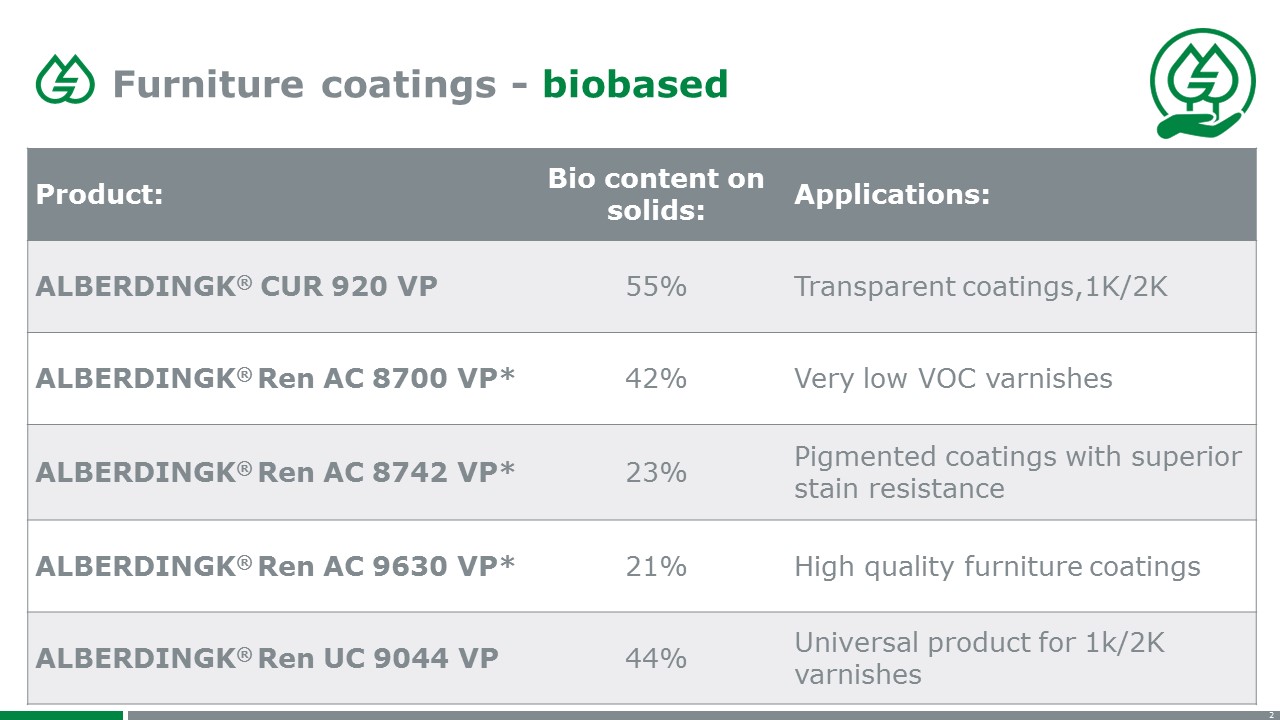The width and height of the screenshot is (1280, 720).
Task: Click the 42% bio content value
Action: click(x=656, y=379)
